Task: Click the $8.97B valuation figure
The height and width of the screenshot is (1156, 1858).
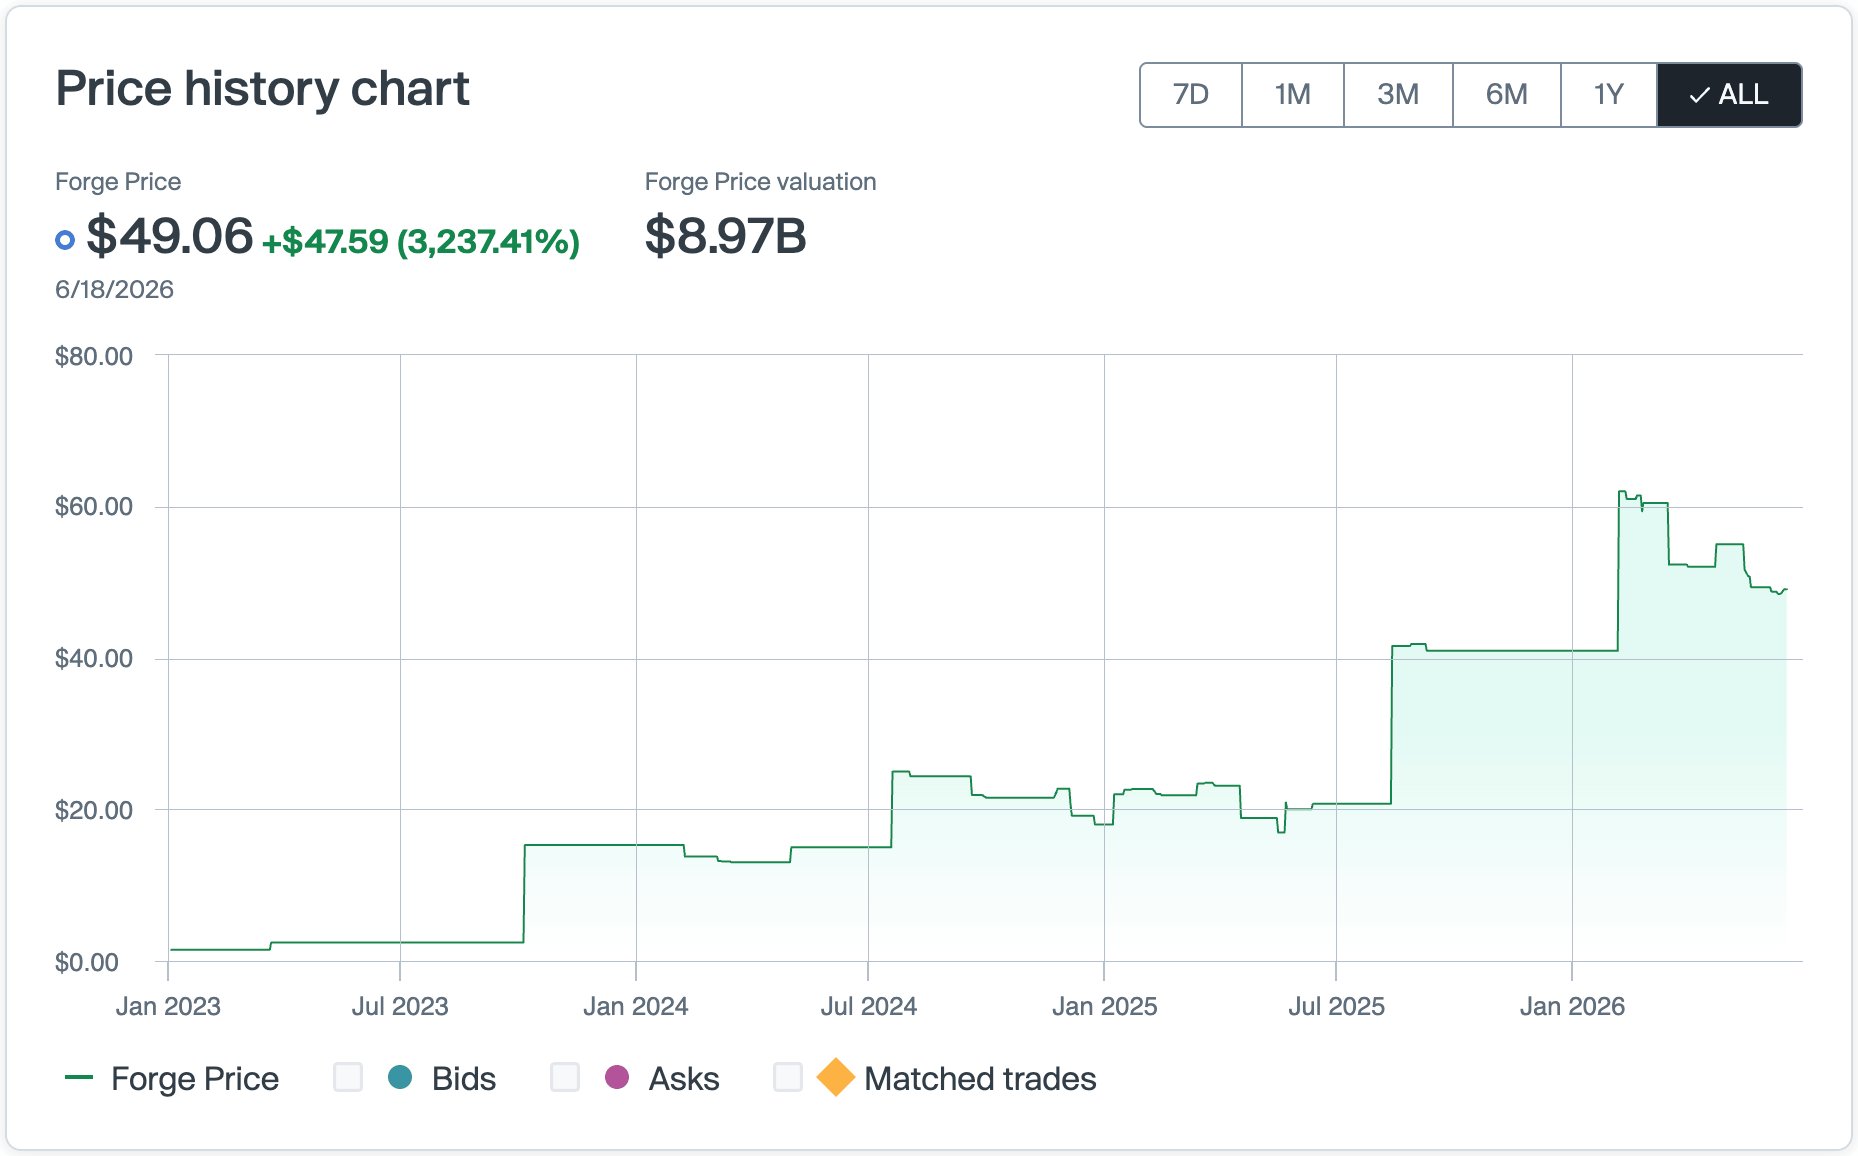Action: pyautogui.click(x=726, y=236)
